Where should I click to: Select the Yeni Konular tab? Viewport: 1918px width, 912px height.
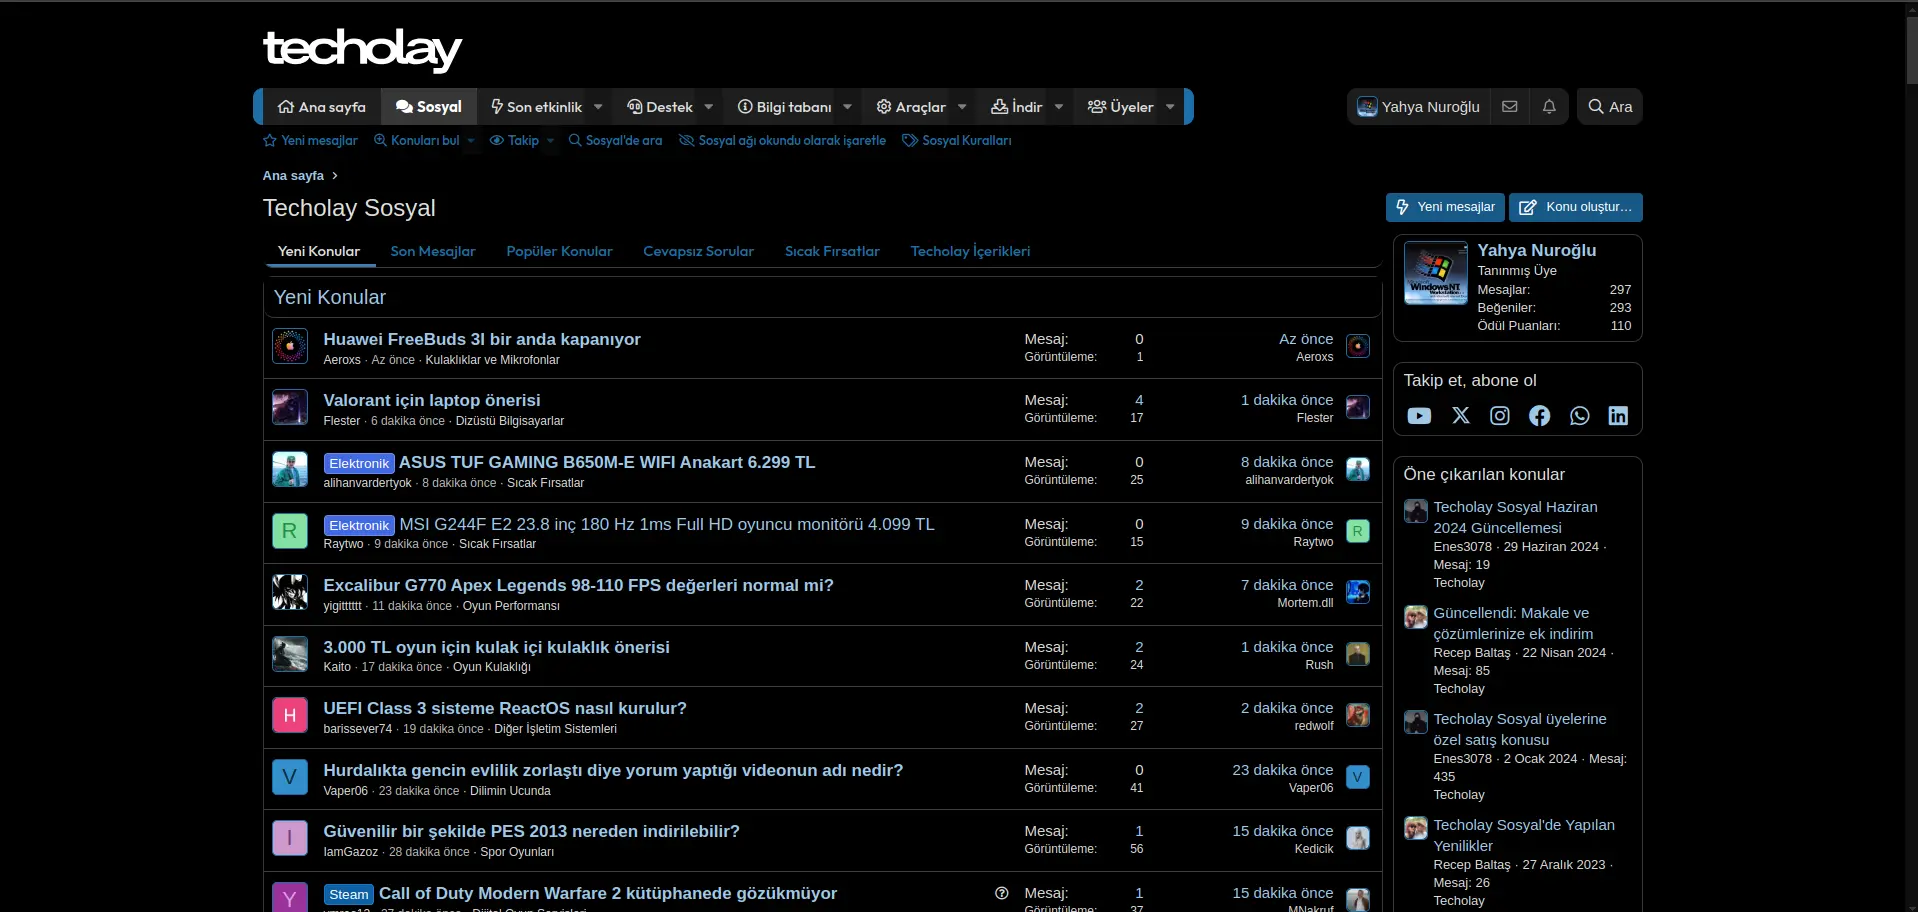pyautogui.click(x=319, y=251)
